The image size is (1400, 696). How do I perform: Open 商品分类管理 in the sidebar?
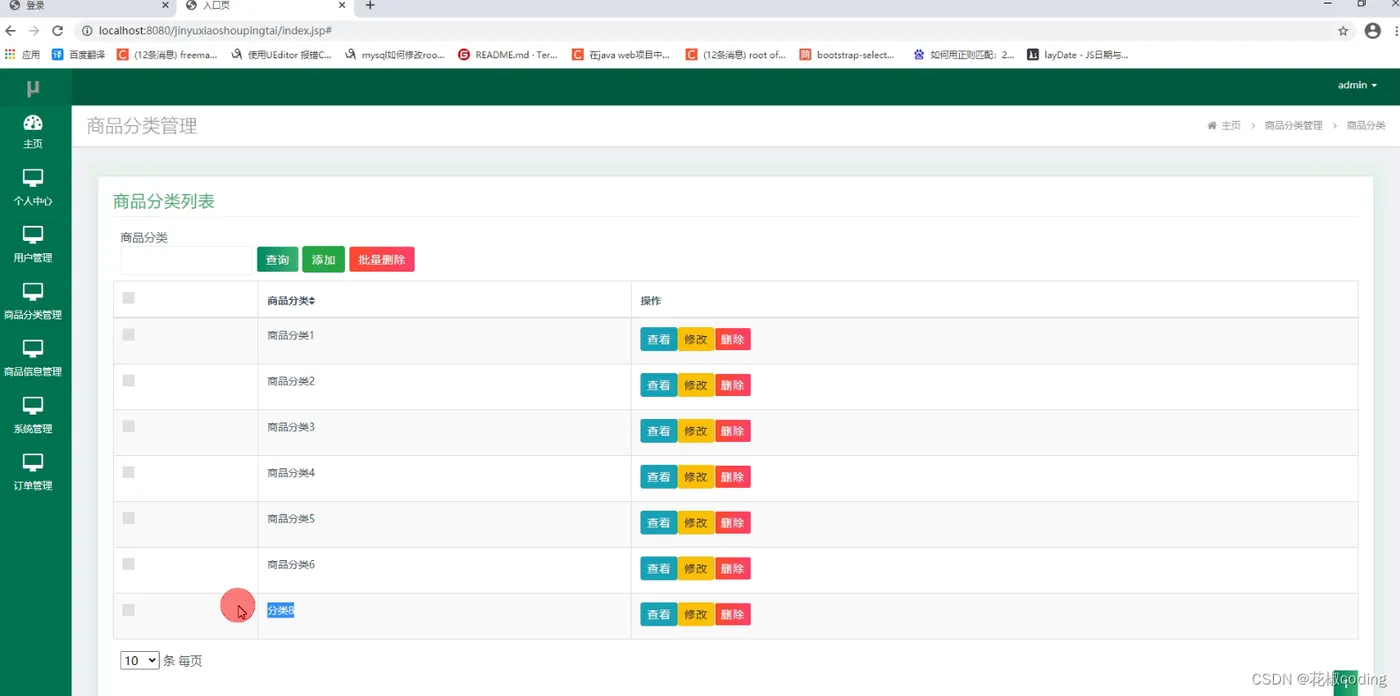pos(33,301)
